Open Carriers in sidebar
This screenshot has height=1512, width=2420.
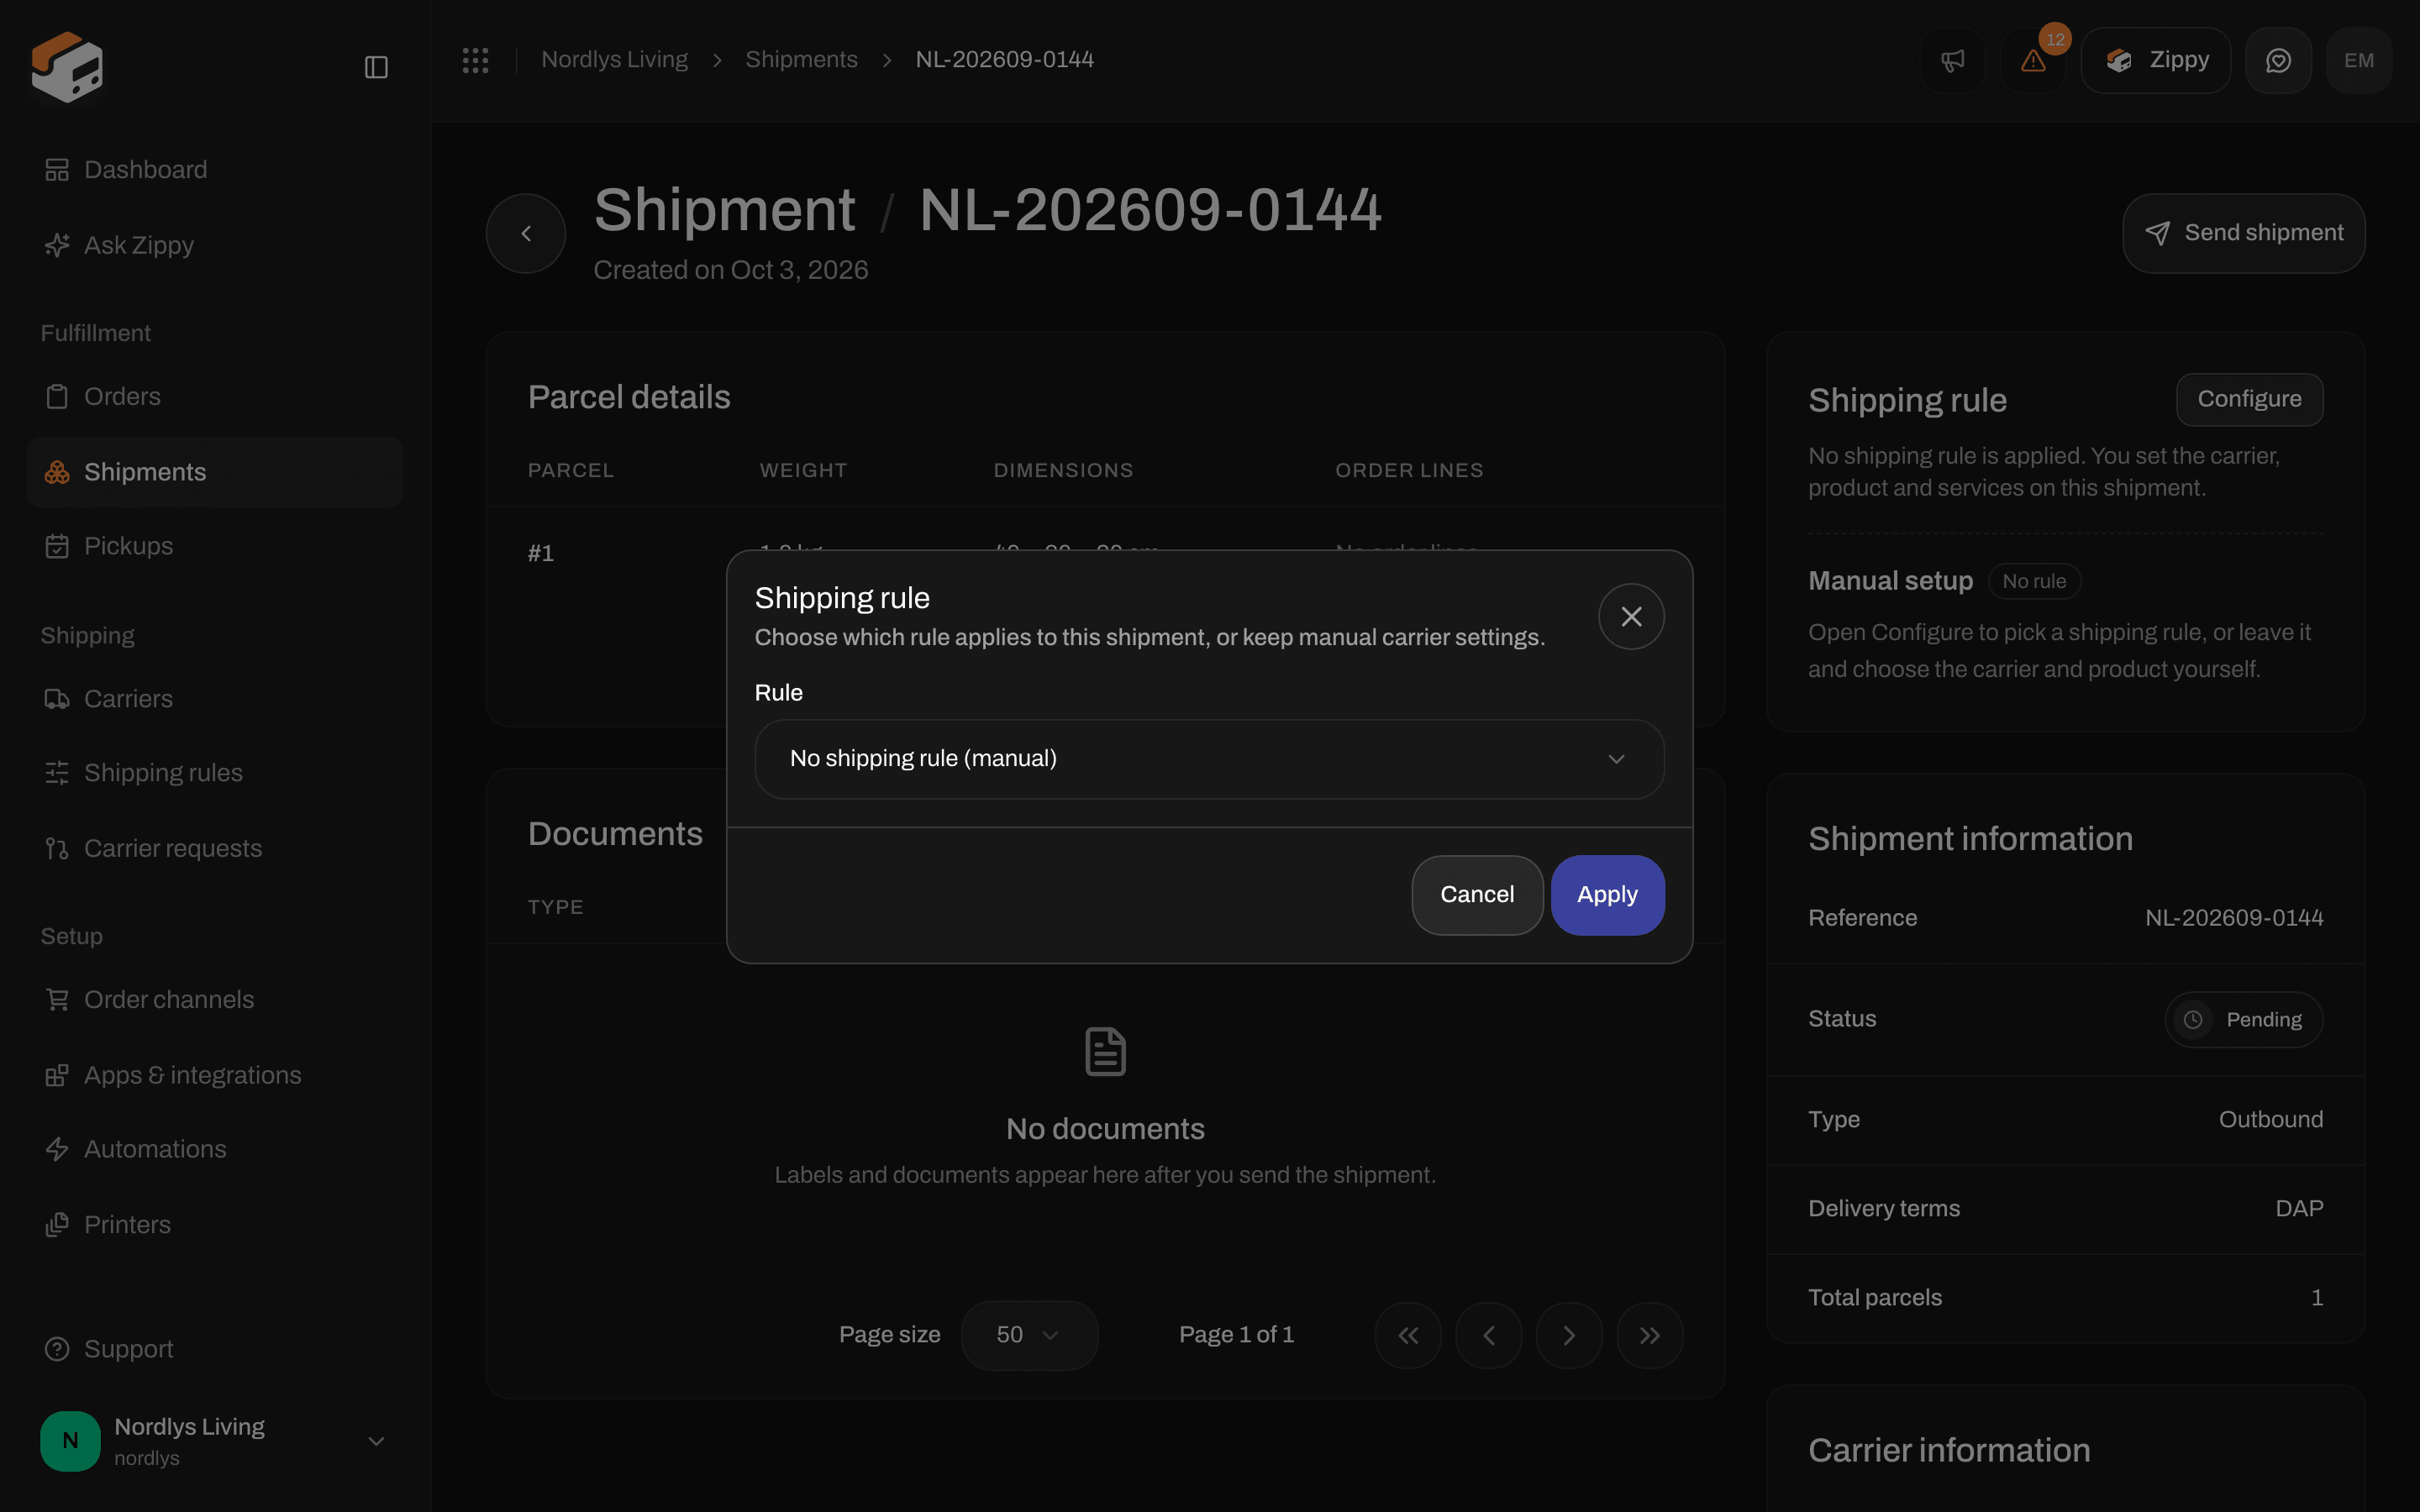[x=214, y=699]
